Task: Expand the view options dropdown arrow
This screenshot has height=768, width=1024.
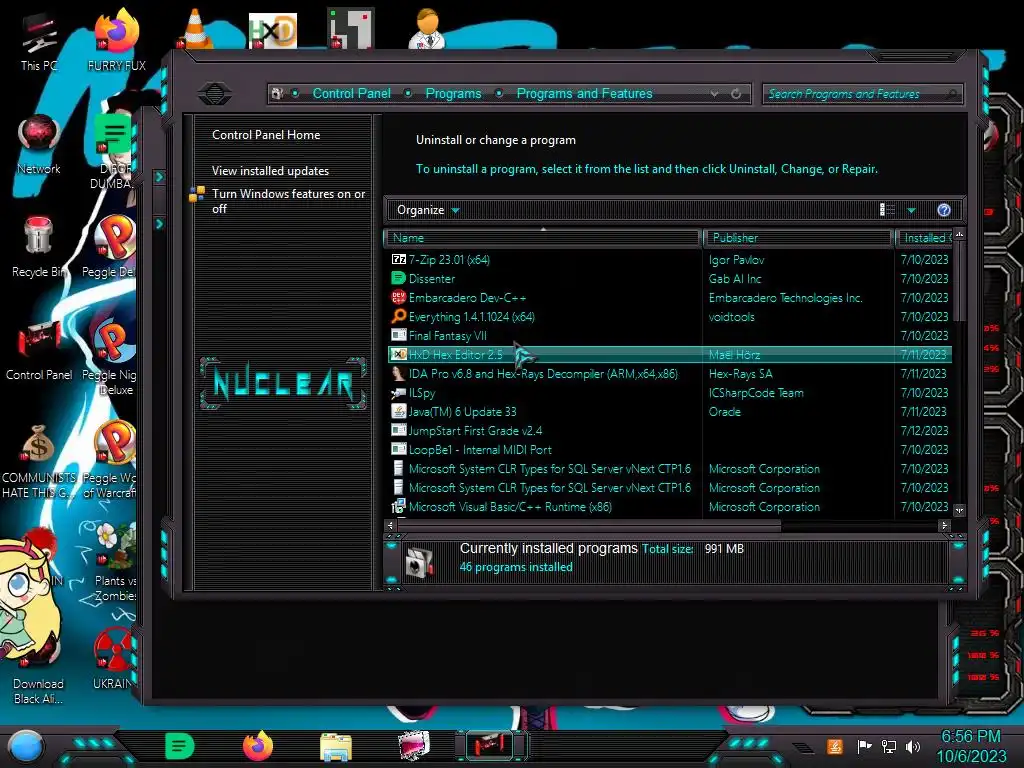Action: click(x=912, y=210)
